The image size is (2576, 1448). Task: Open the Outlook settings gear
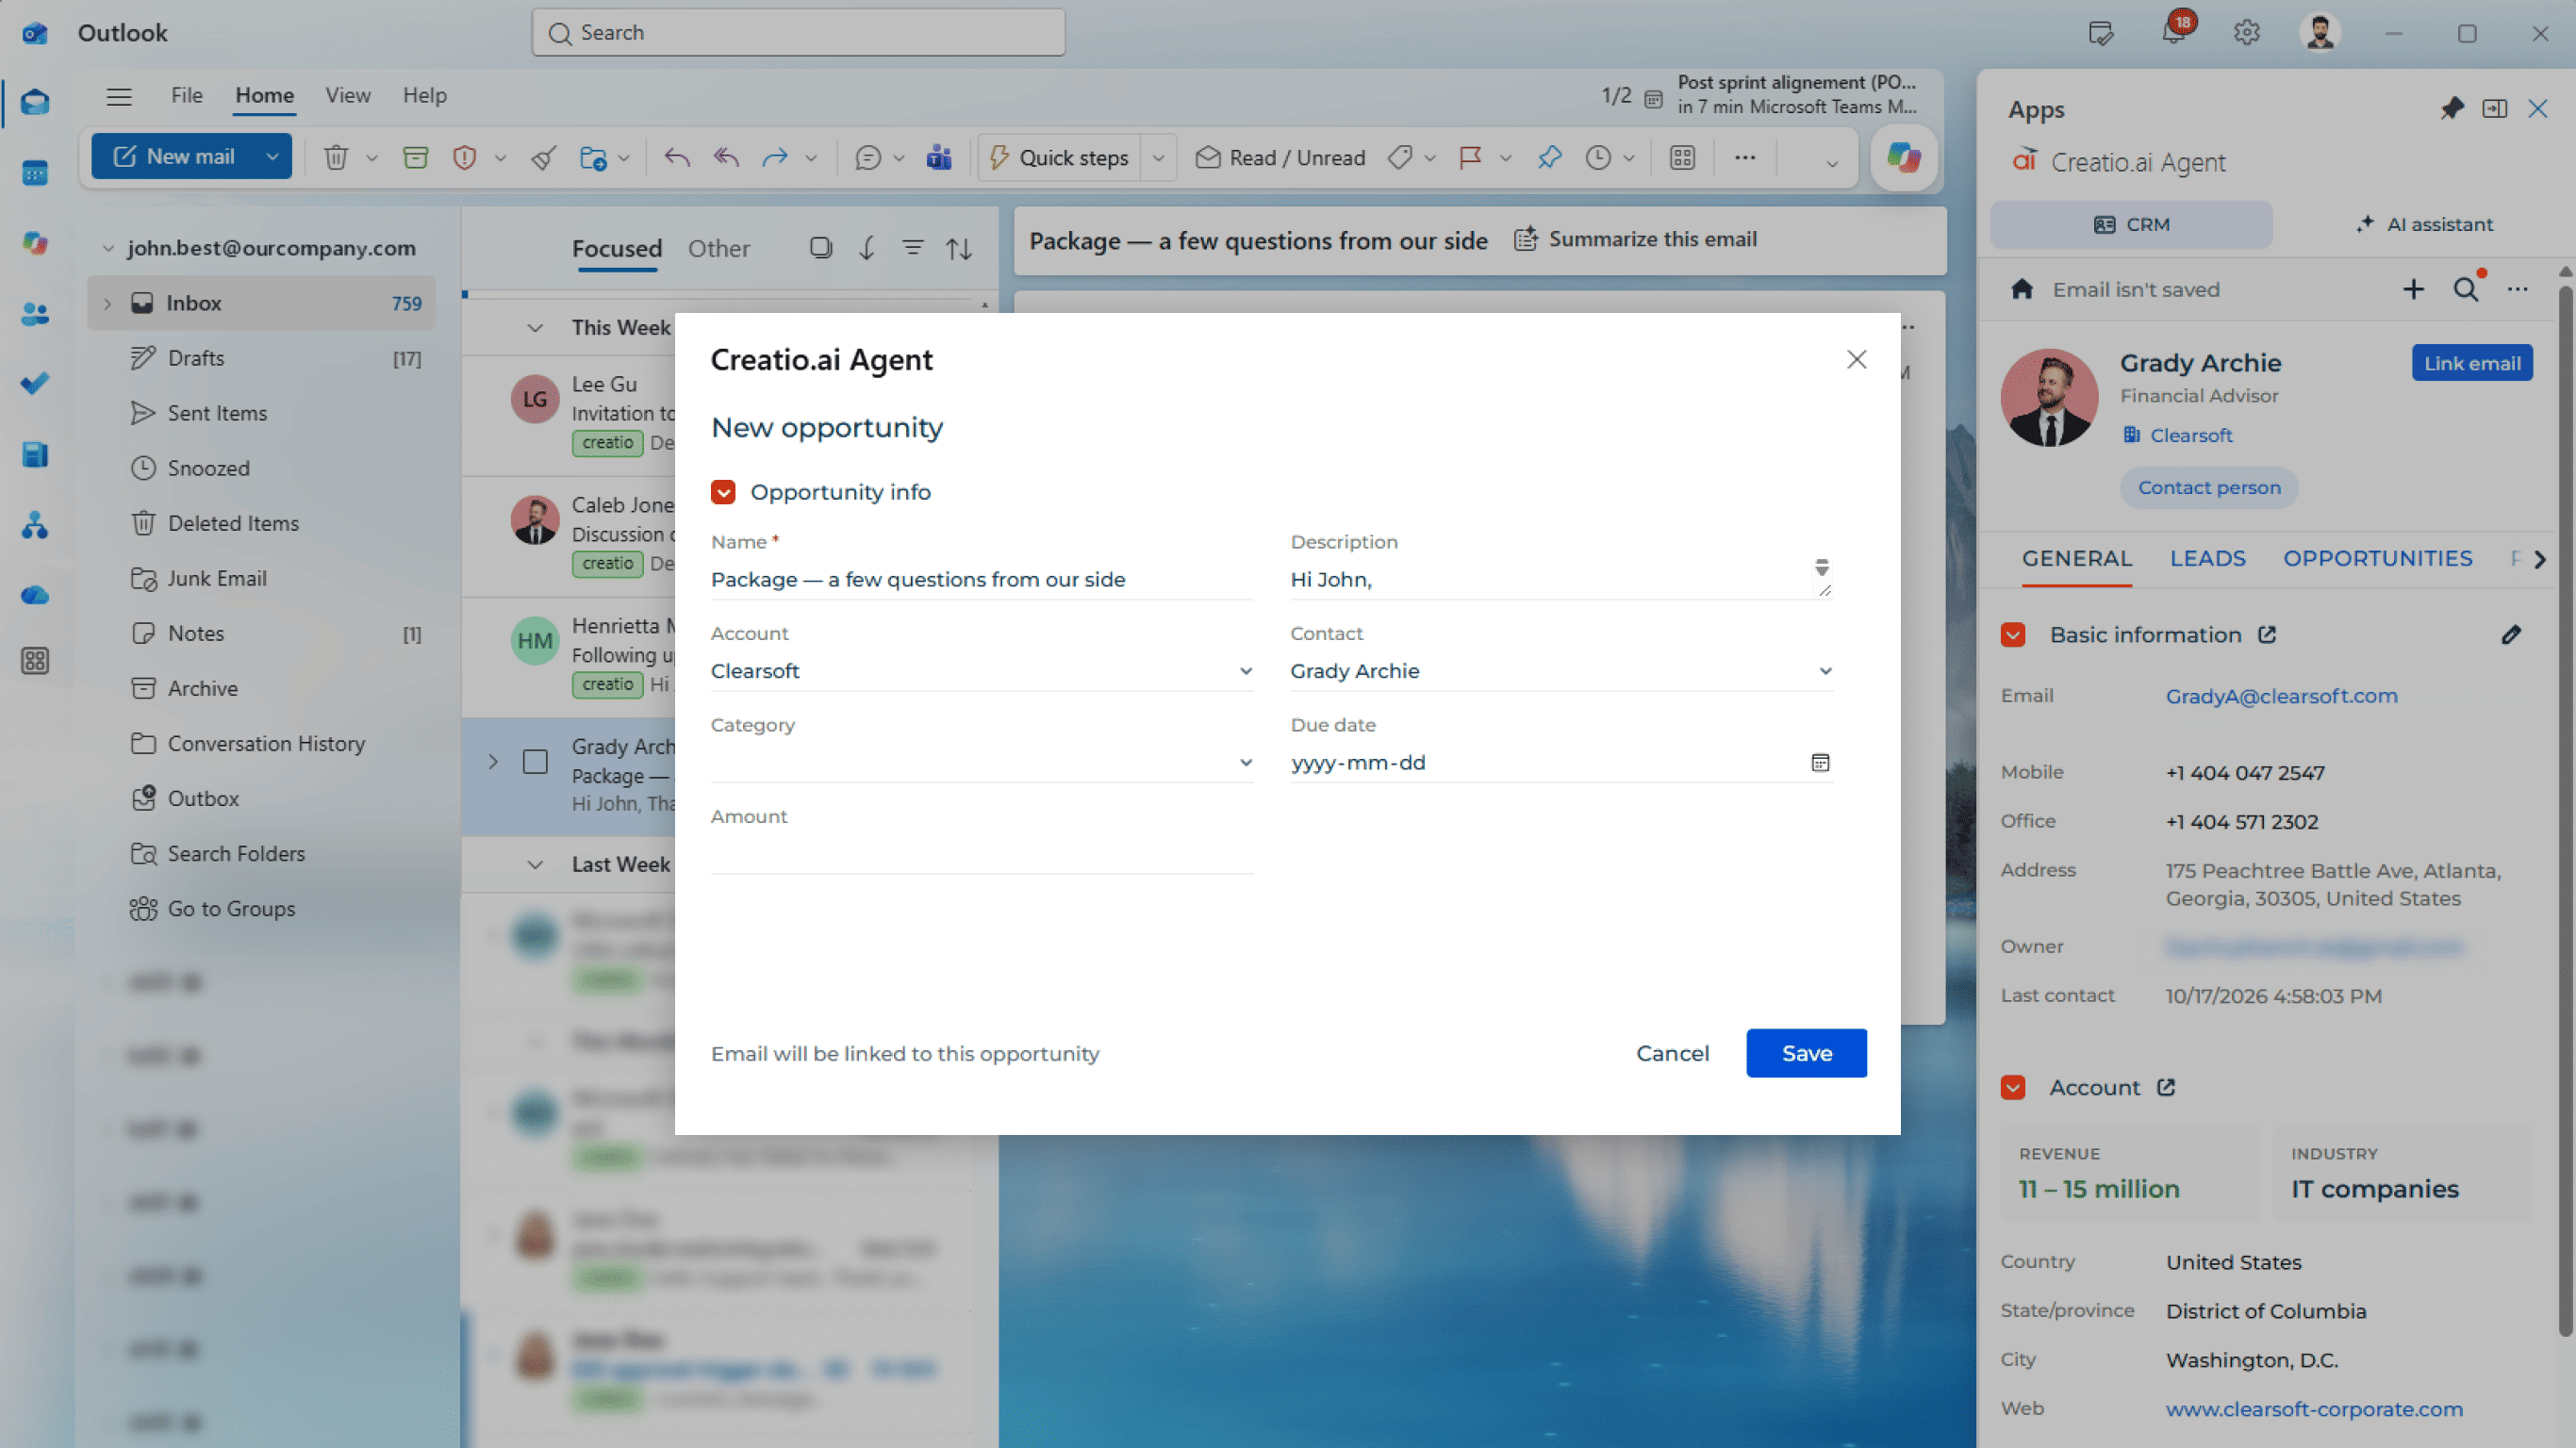(2246, 33)
